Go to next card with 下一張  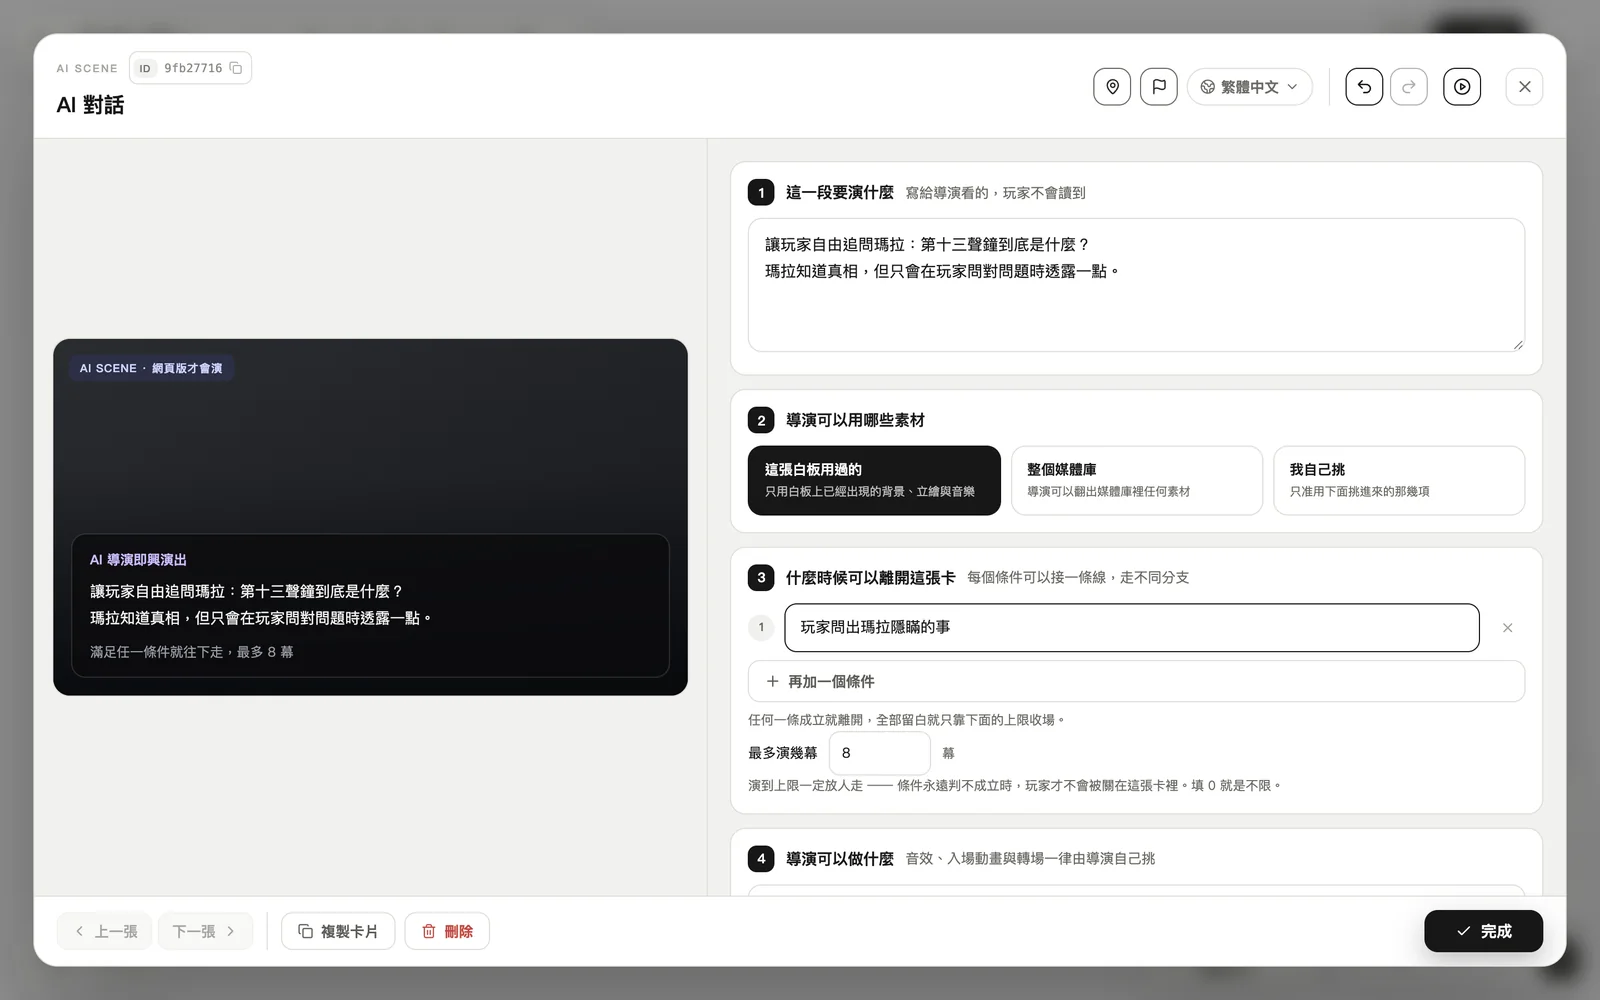click(x=205, y=931)
